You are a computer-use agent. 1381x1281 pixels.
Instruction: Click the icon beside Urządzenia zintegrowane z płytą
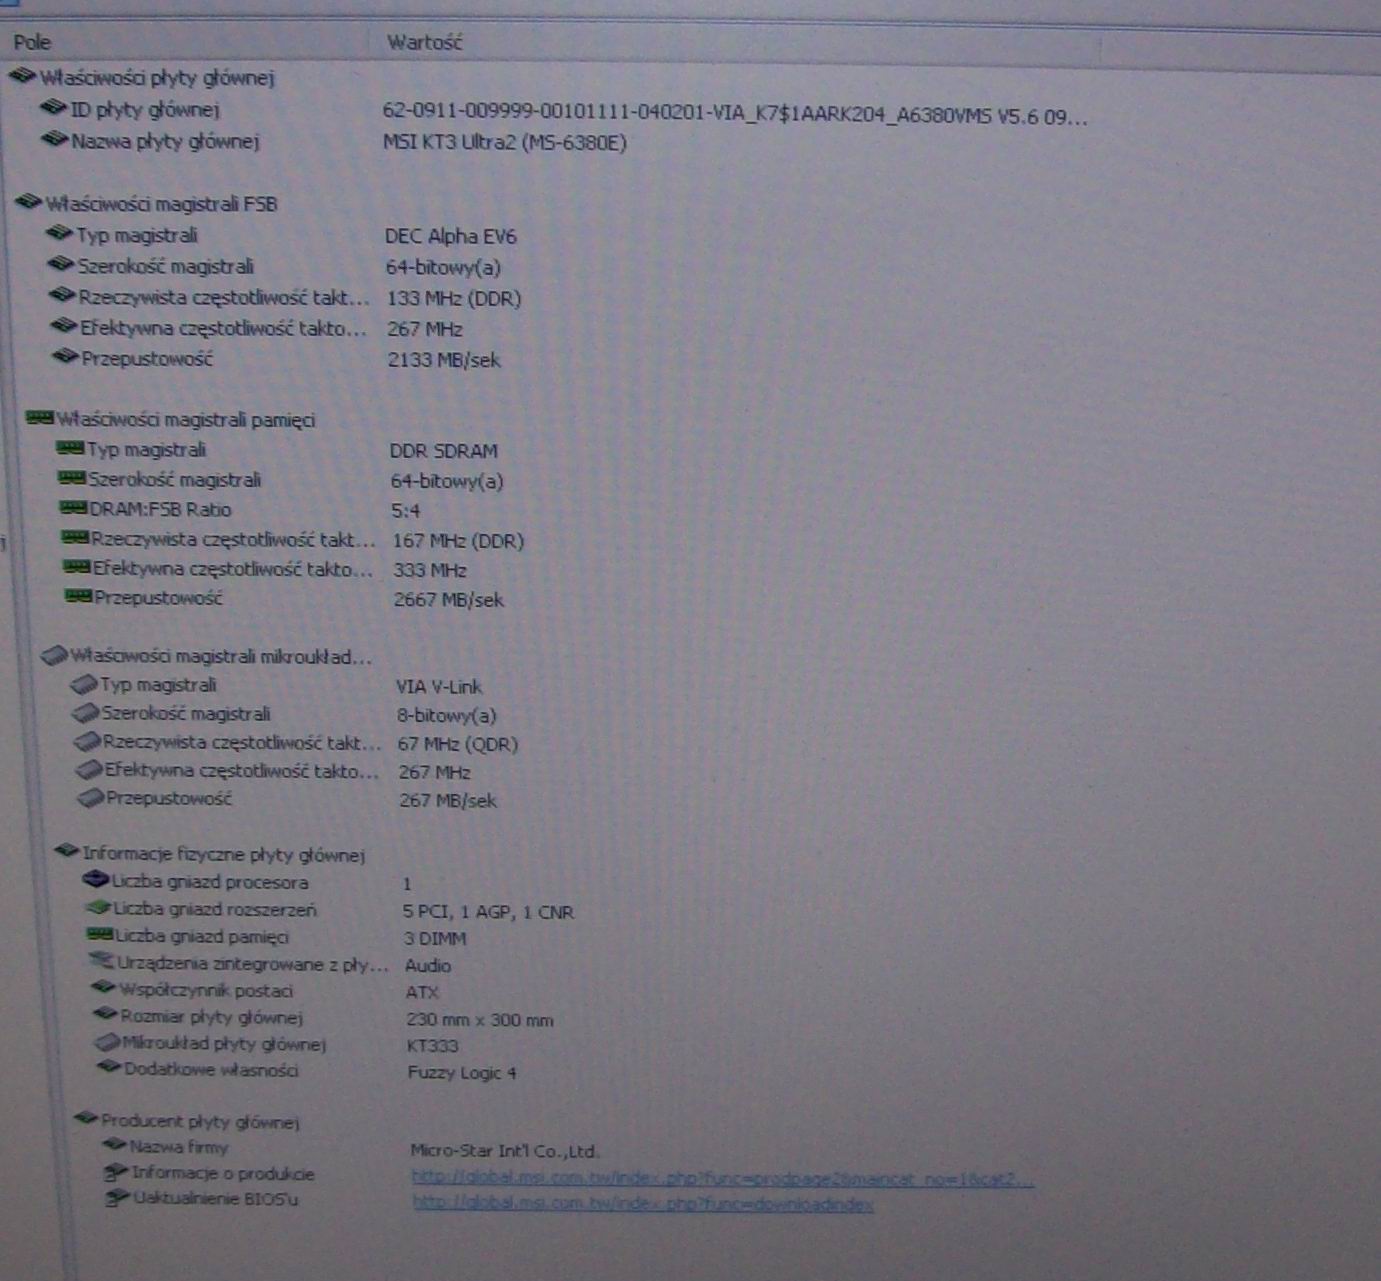pos(101,962)
